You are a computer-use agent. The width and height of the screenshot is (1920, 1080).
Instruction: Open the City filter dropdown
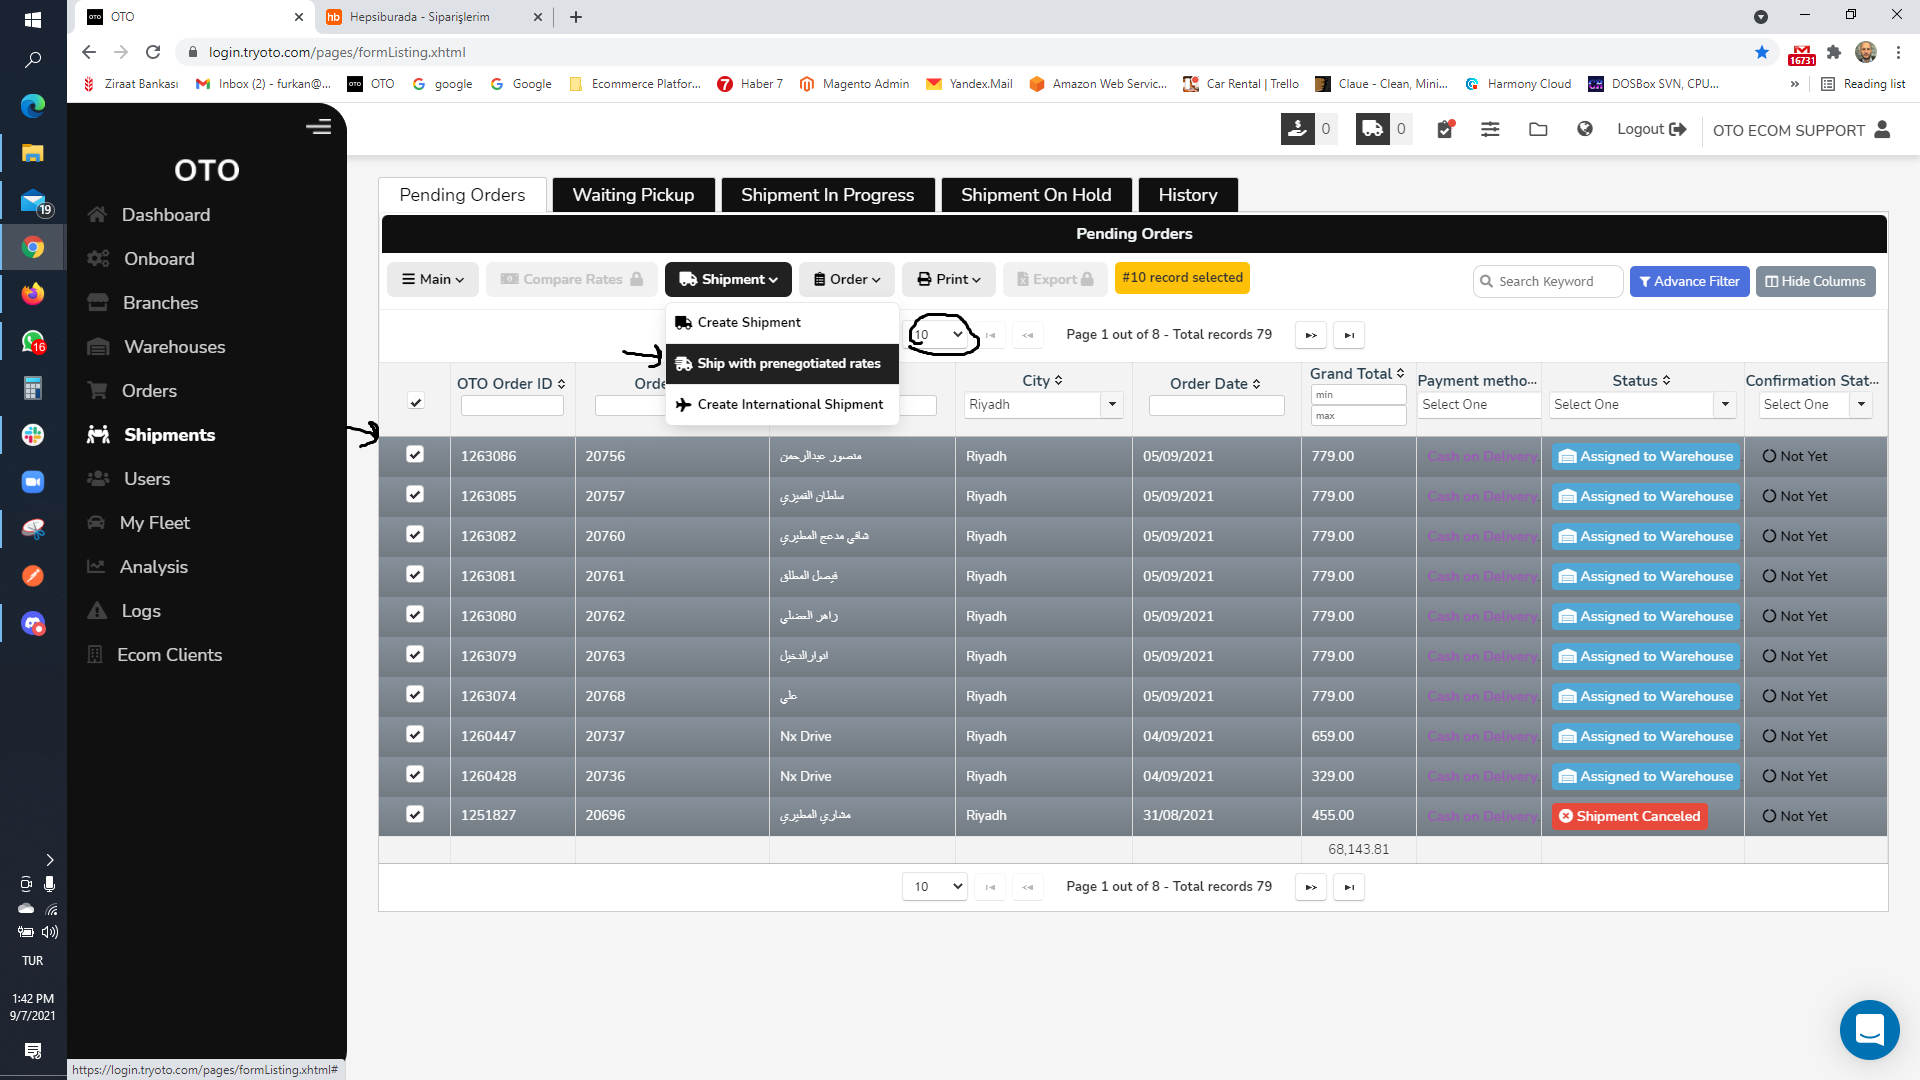[x=1112, y=405]
